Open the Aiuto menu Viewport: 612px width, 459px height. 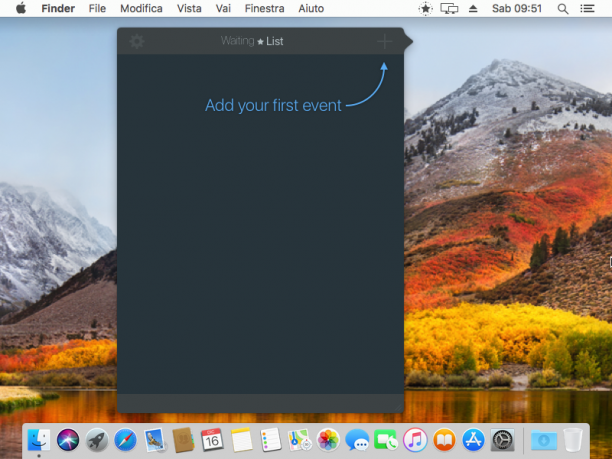pyautogui.click(x=311, y=9)
